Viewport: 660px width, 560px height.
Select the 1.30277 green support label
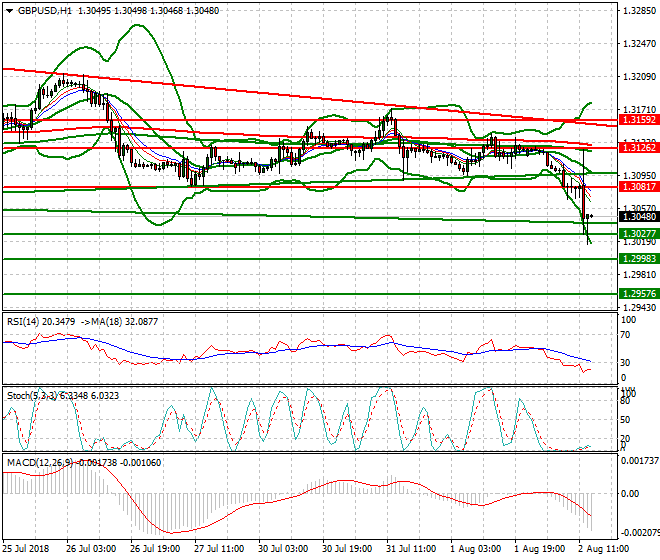[x=639, y=234]
